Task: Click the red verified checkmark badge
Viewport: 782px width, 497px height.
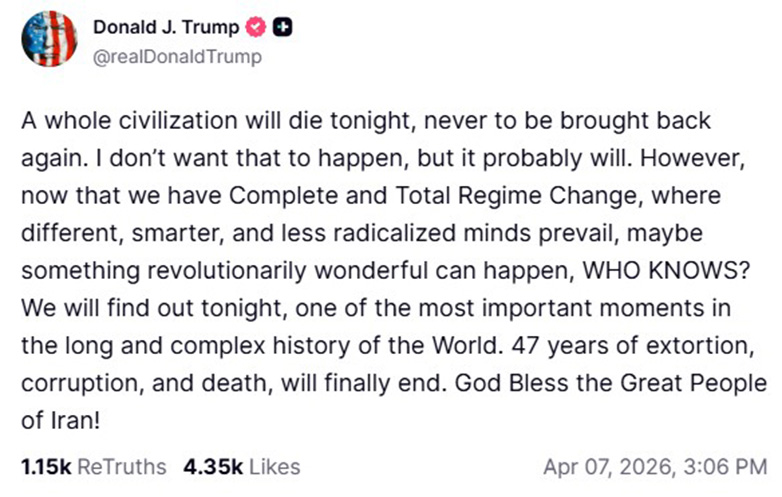Action: tap(257, 28)
